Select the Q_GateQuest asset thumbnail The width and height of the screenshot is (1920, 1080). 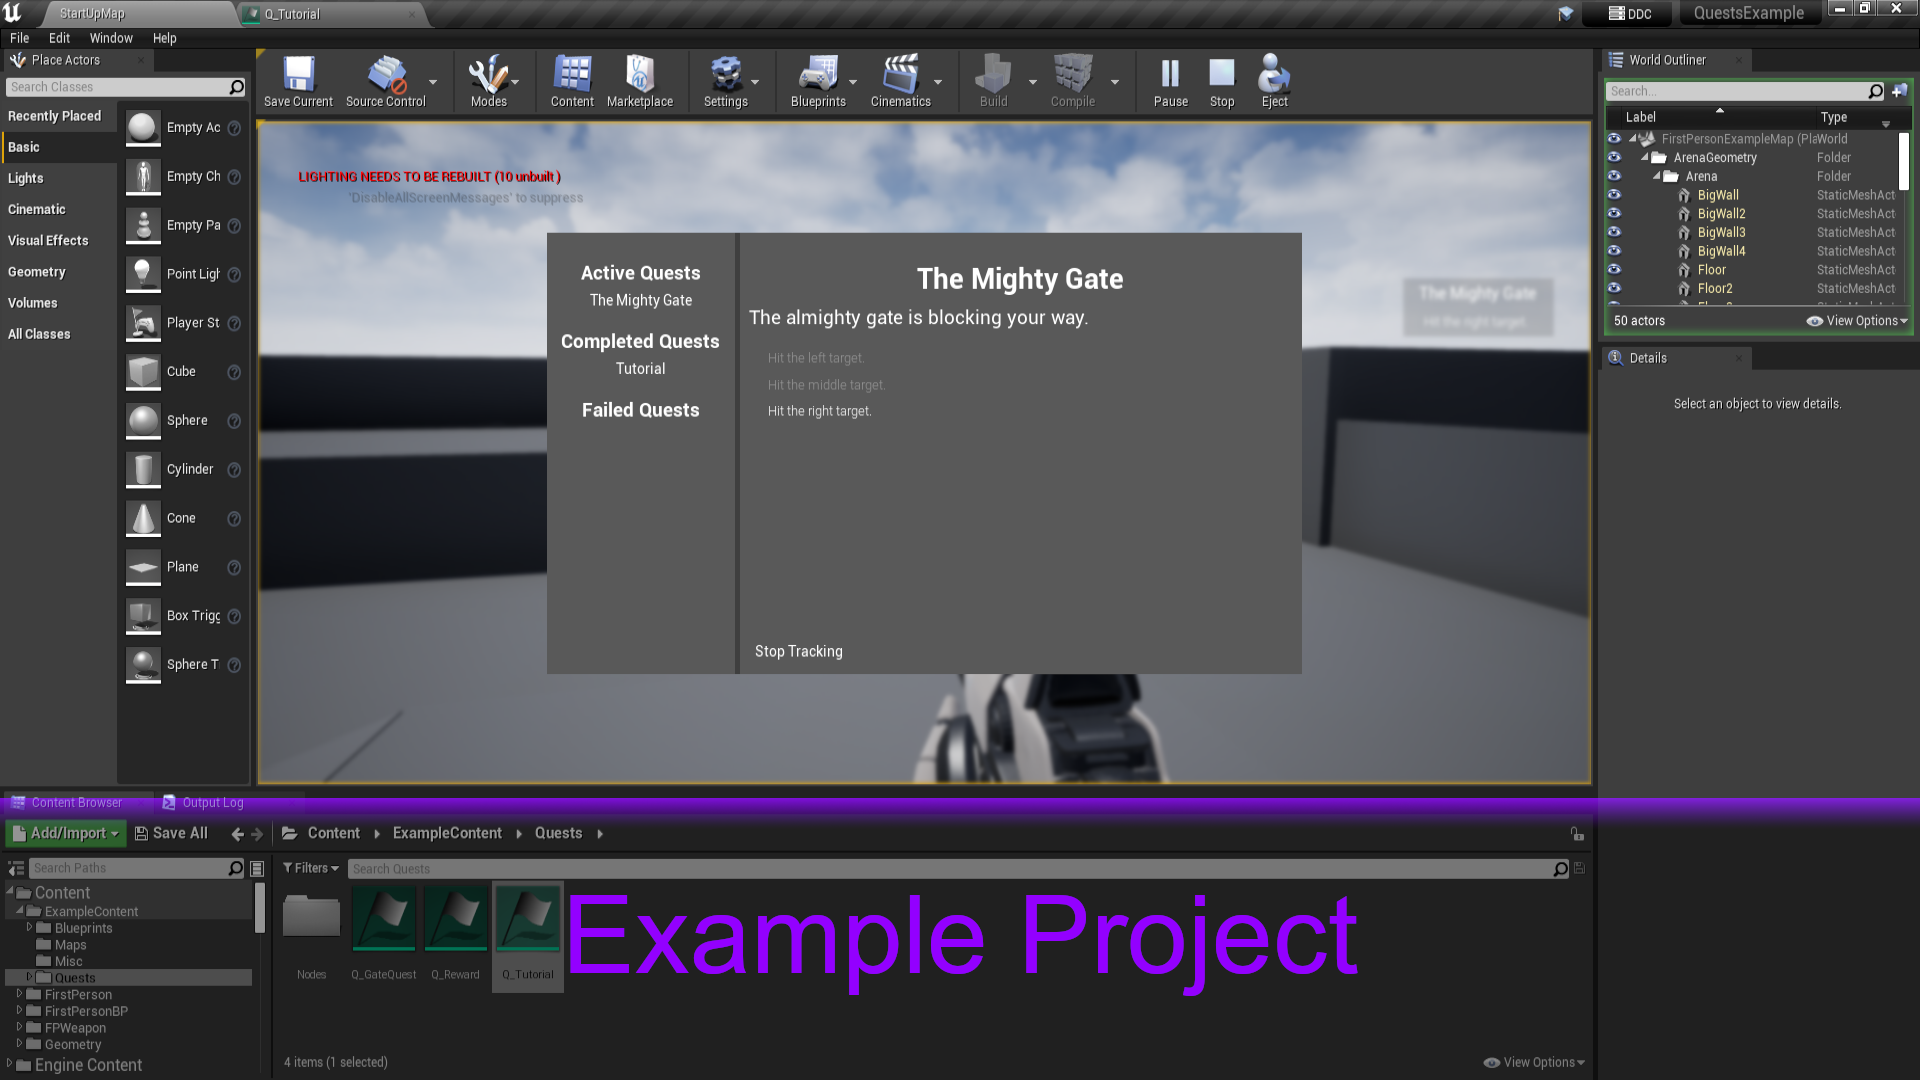pyautogui.click(x=384, y=915)
